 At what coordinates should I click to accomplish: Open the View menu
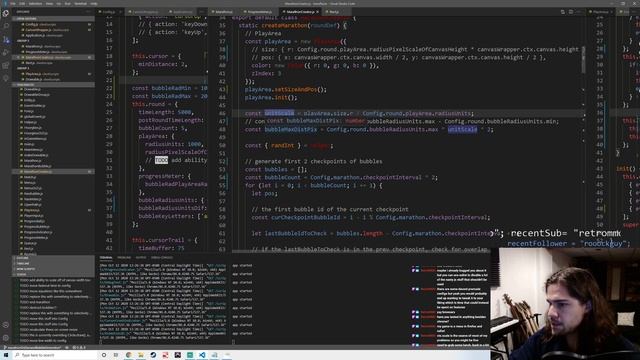pyautogui.click(x=49, y=4)
